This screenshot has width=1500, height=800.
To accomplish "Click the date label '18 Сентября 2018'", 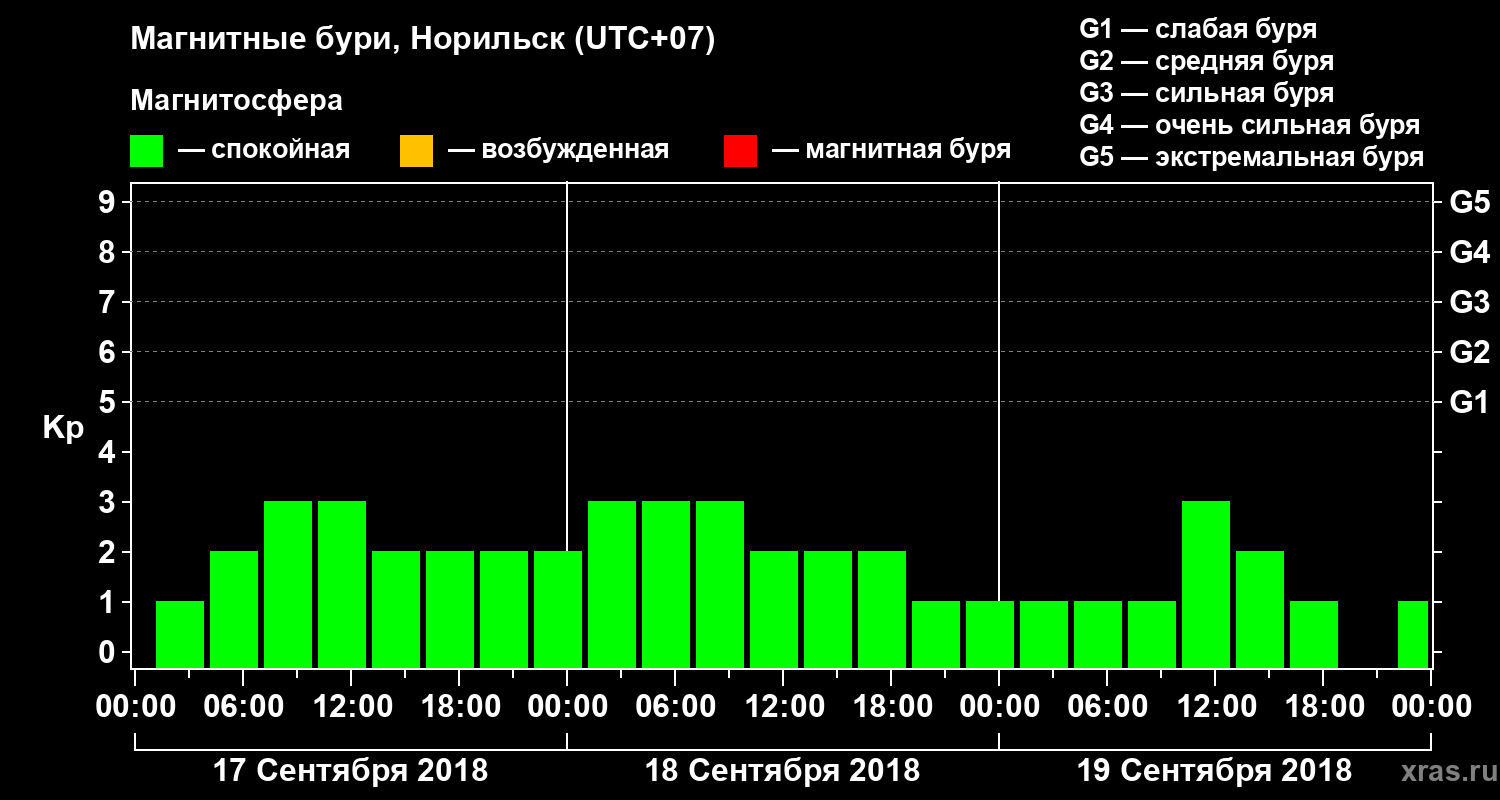I will pyautogui.click(x=783, y=771).
